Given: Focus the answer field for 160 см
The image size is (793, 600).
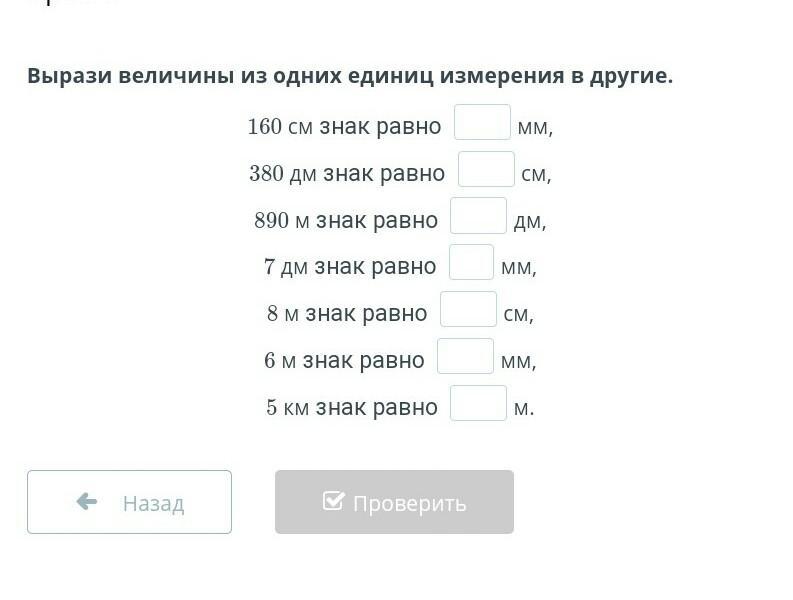Looking at the screenshot, I should [482, 123].
